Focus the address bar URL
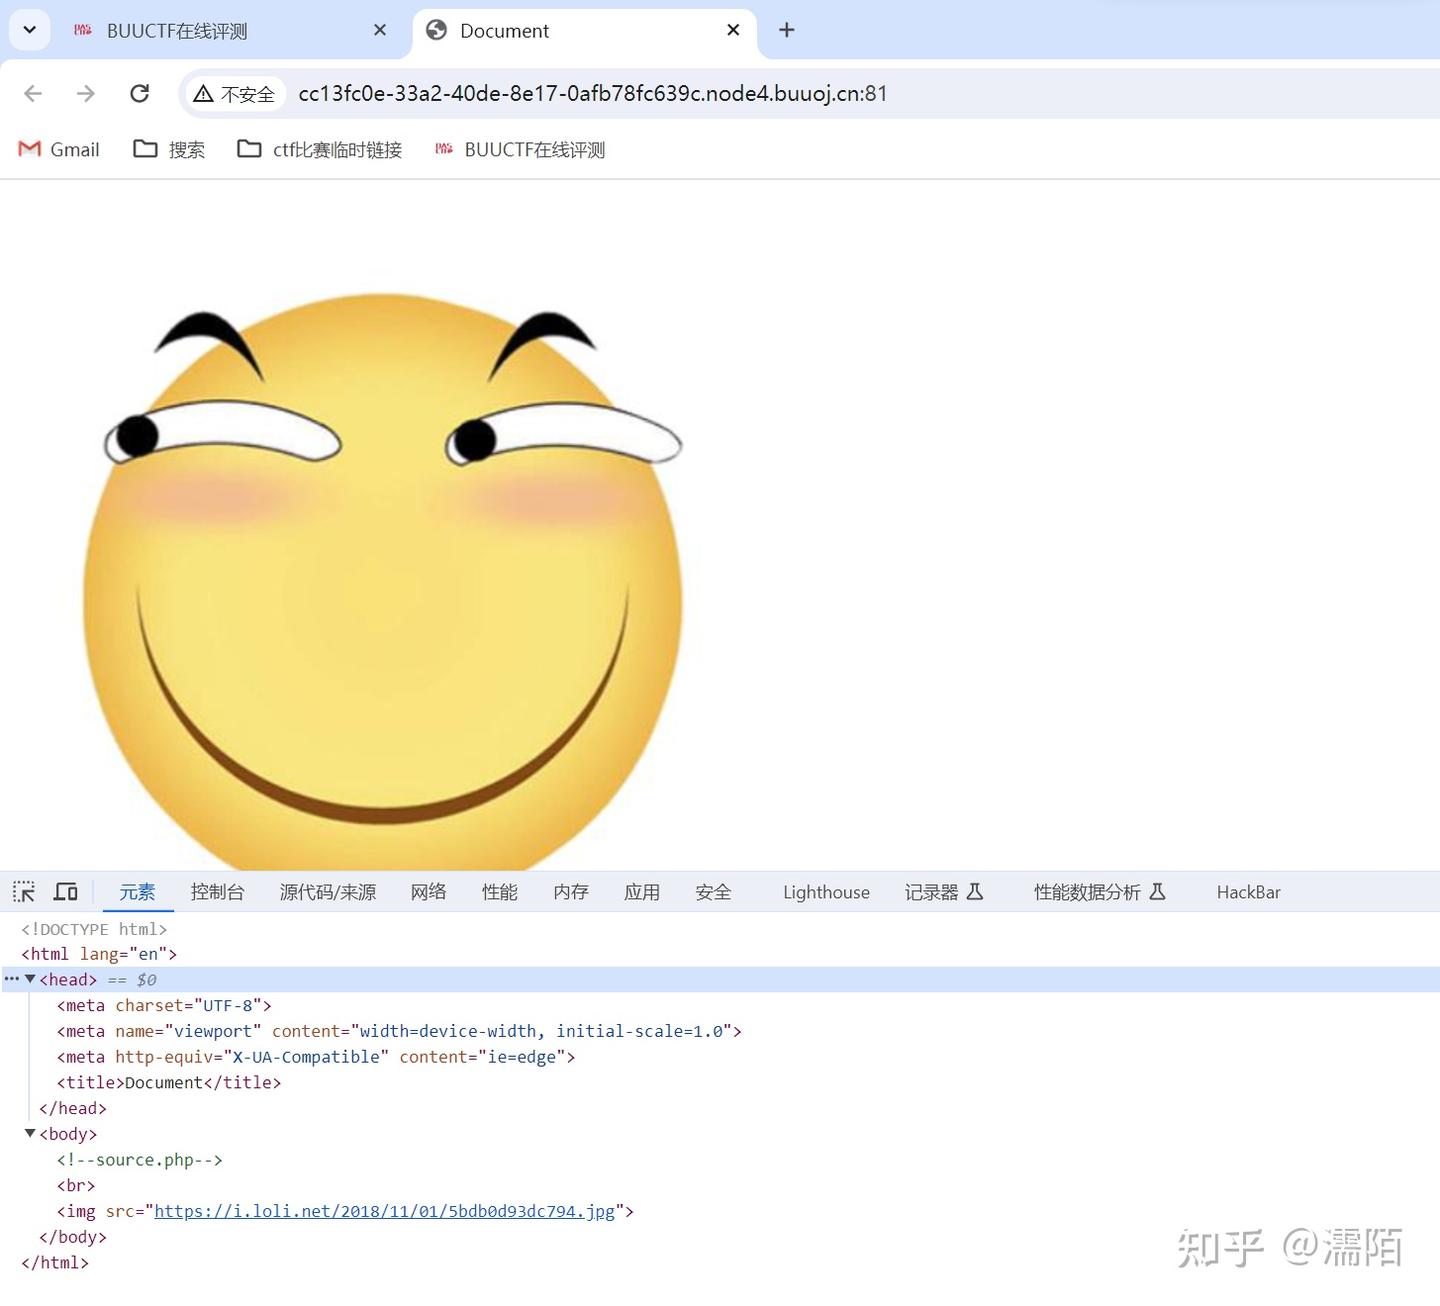 (x=592, y=94)
